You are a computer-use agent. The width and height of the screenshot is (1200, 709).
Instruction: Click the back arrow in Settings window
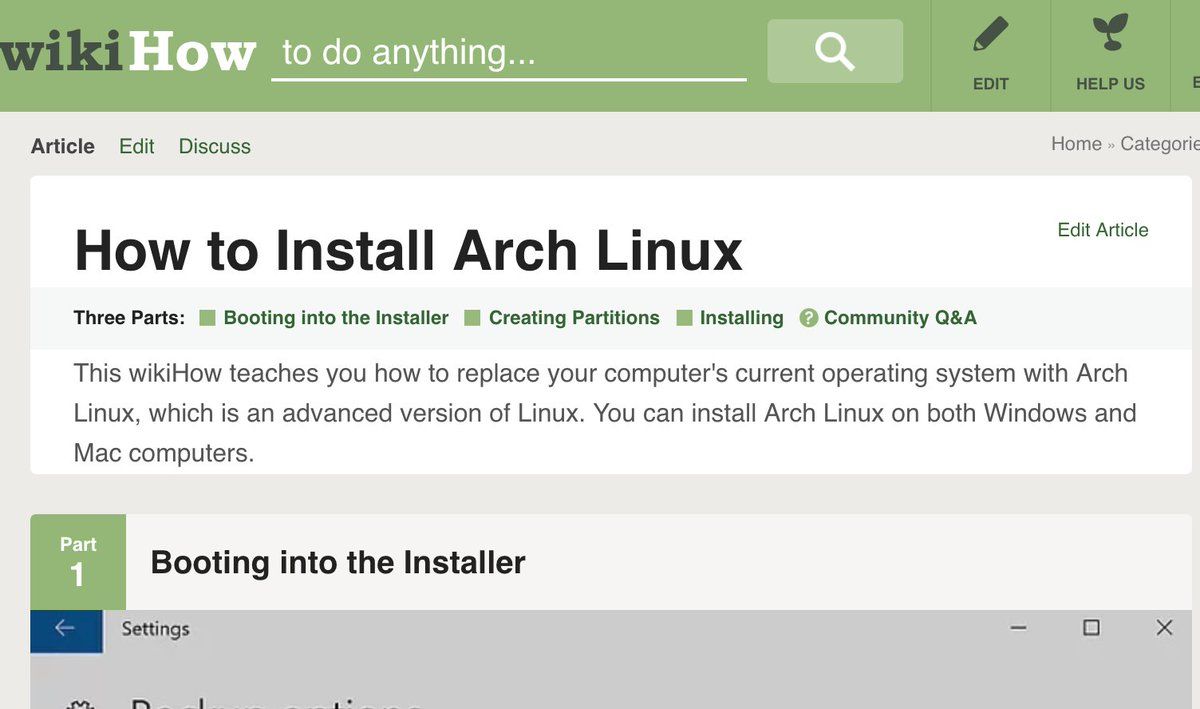tap(66, 628)
